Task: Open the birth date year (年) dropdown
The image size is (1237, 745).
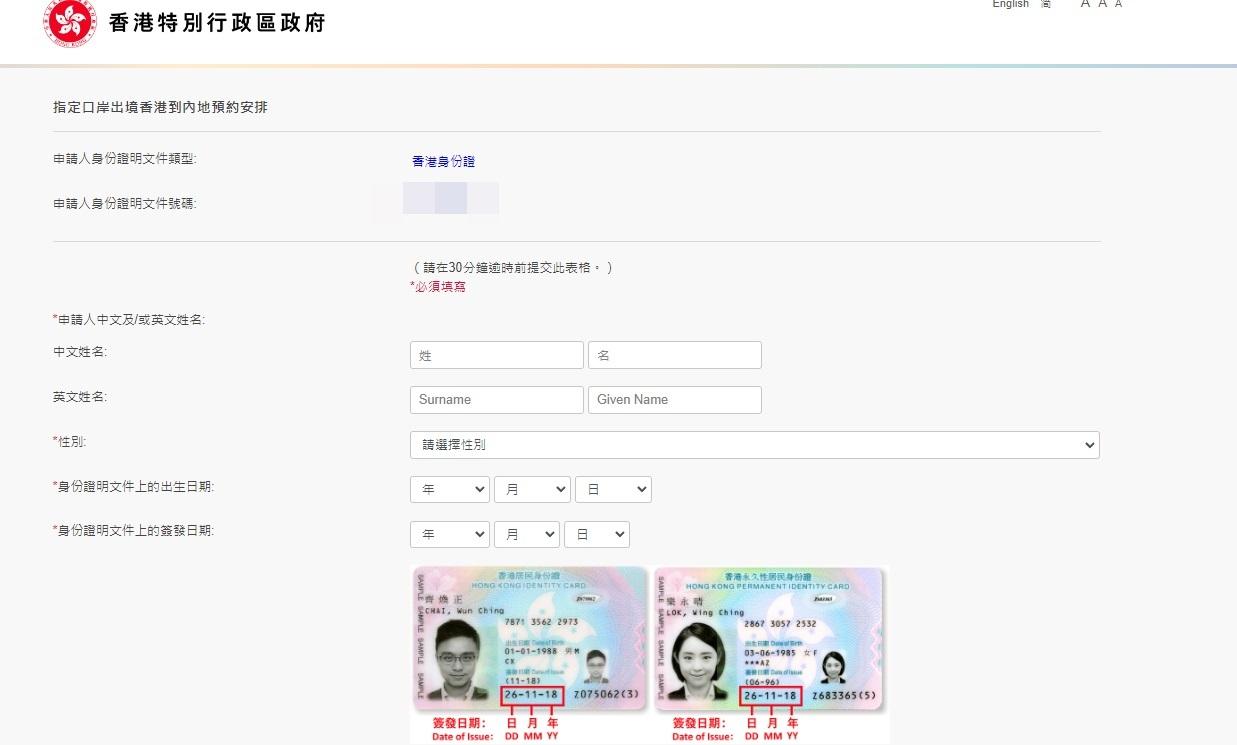Action: point(449,489)
